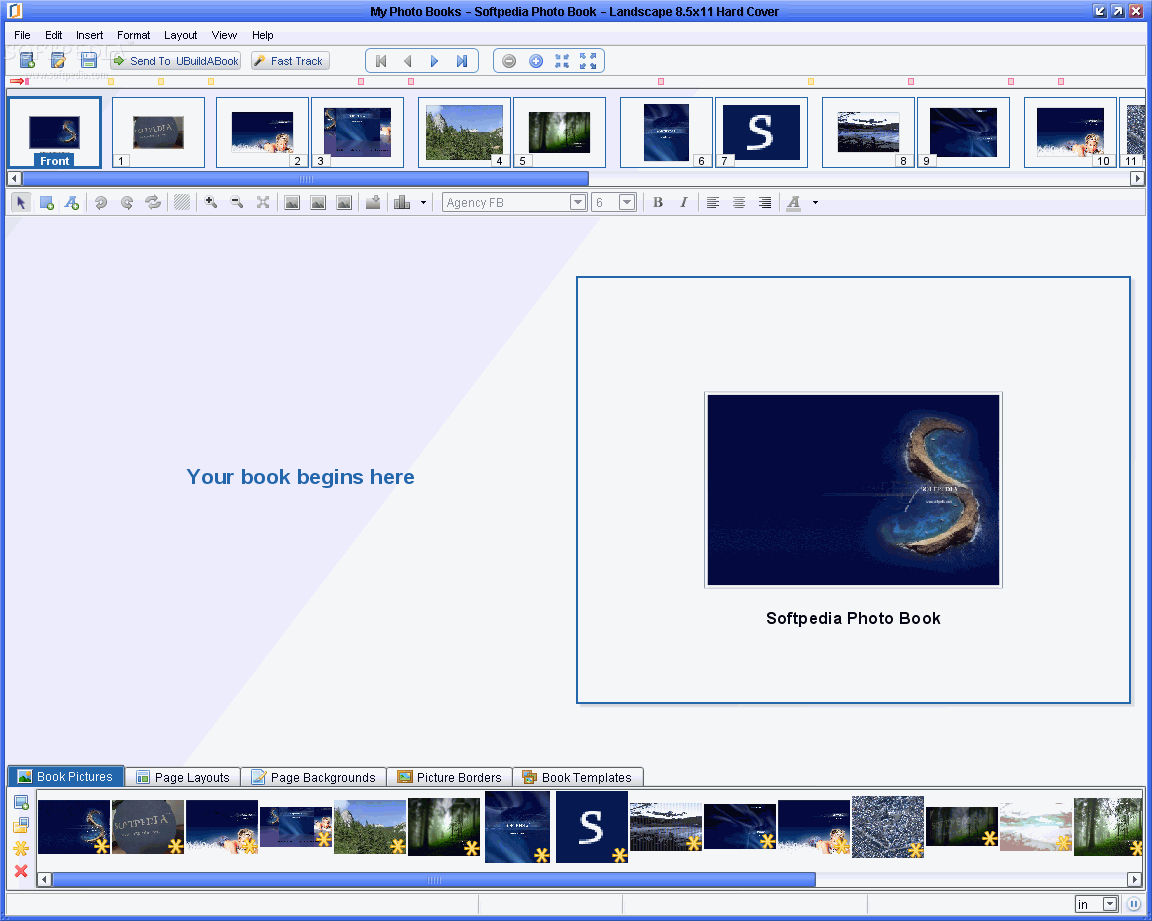Click the second picture effect icon

coord(318,203)
